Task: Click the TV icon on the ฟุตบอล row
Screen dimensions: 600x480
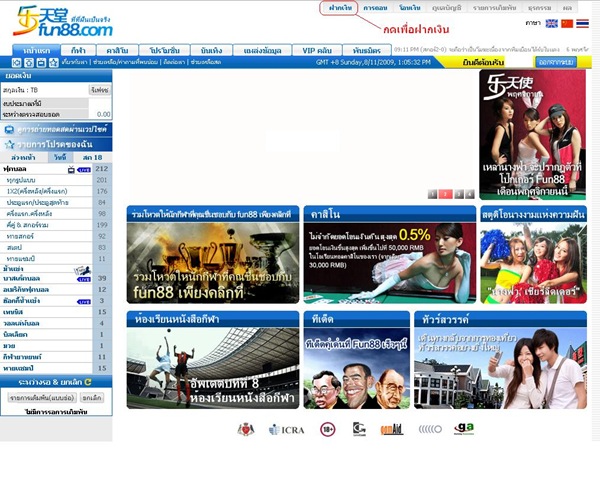Action: click(x=71, y=170)
